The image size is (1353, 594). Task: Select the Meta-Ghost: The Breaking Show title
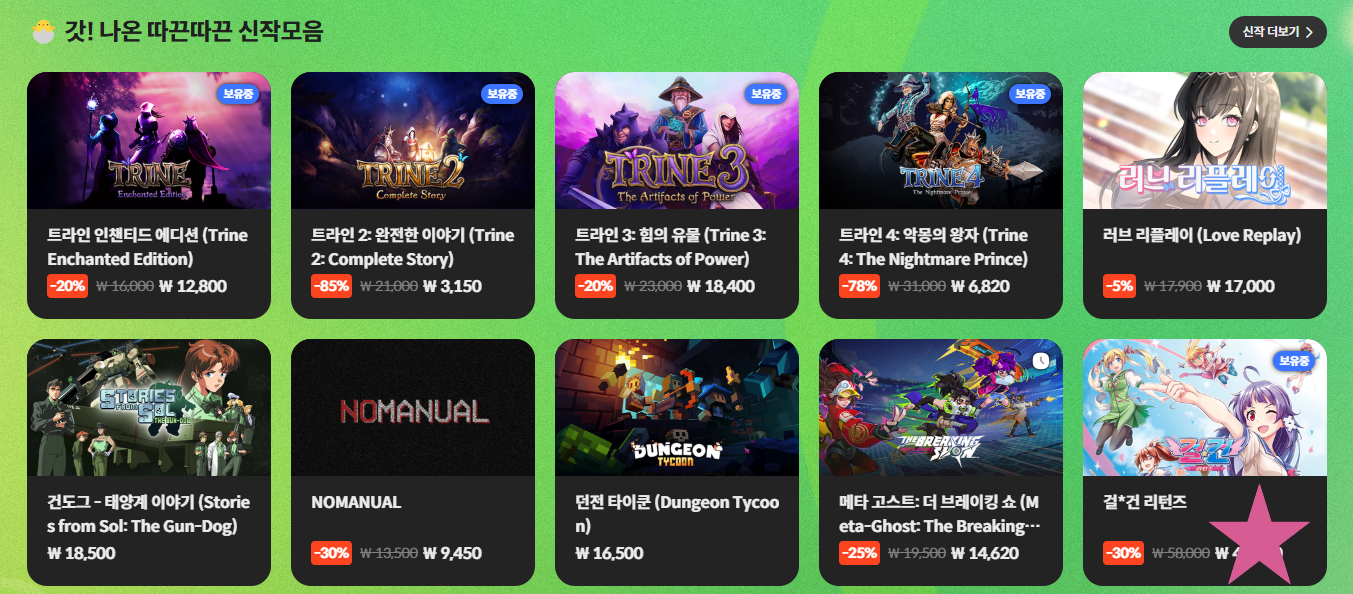click(x=939, y=514)
